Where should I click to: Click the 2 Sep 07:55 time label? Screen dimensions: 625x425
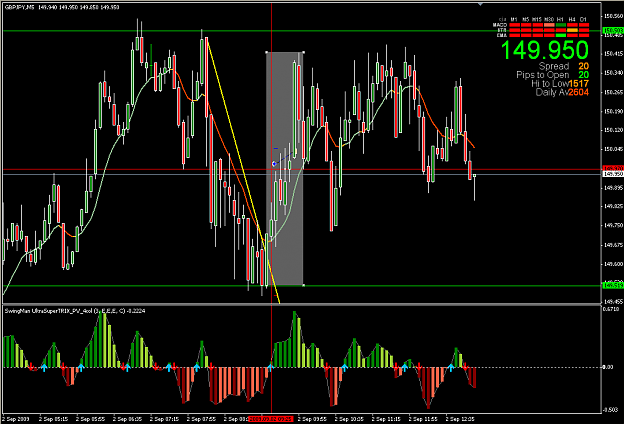(201, 419)
